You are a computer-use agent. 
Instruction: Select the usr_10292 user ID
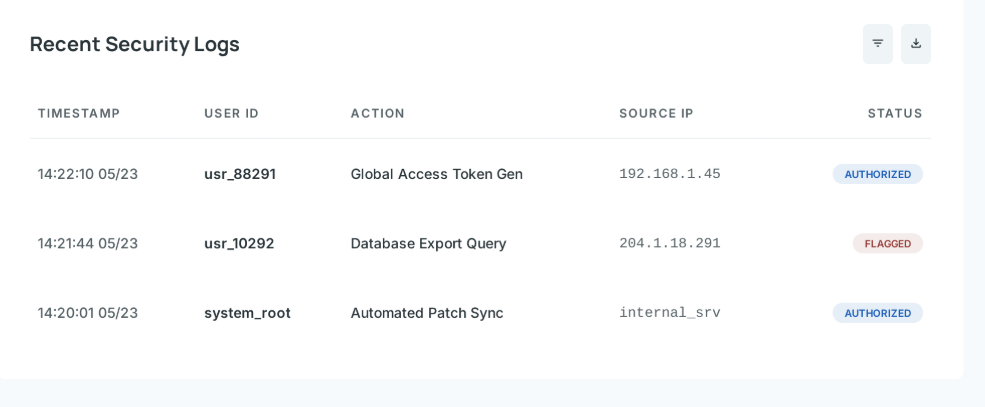click(x=239, y=243)
